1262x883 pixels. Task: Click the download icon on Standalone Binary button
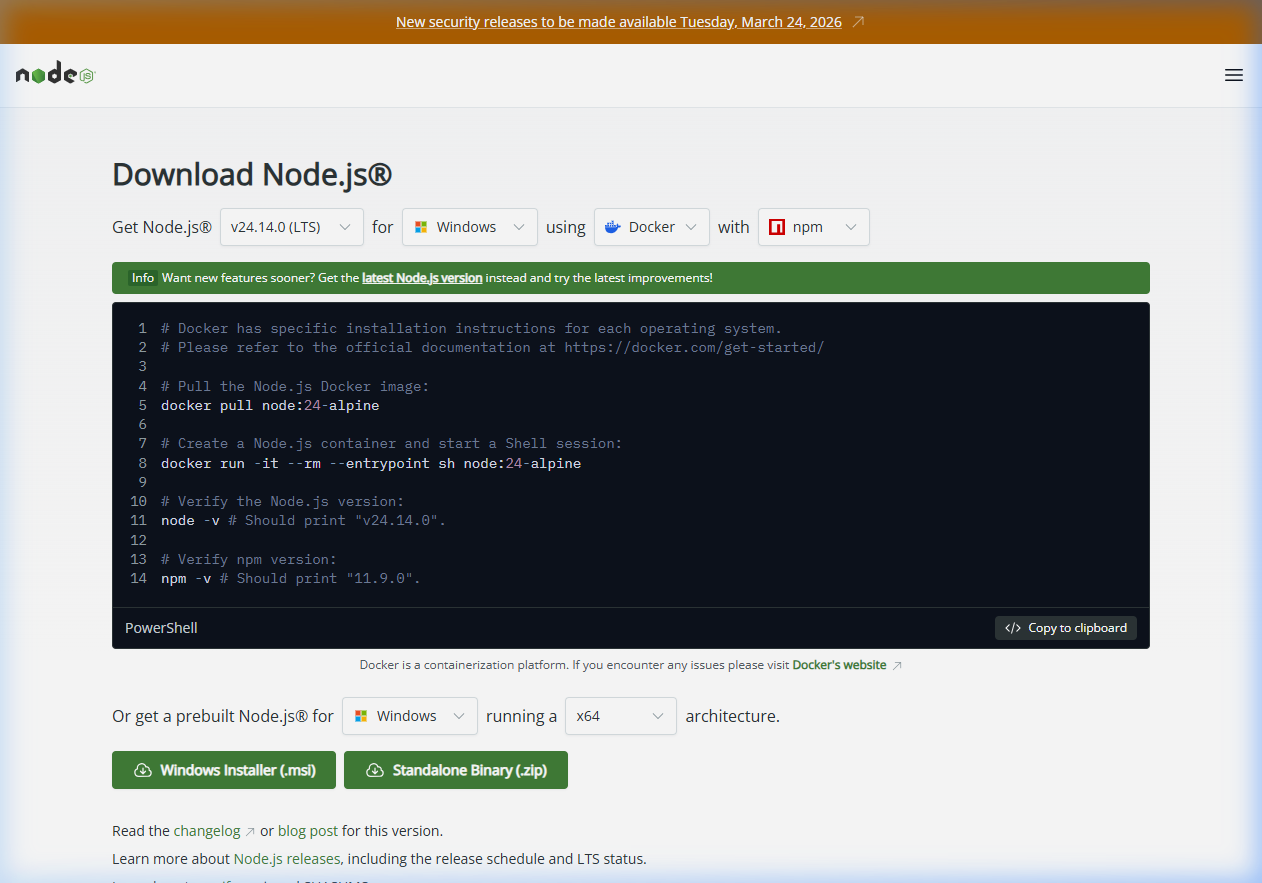click(x=375, y=770)
